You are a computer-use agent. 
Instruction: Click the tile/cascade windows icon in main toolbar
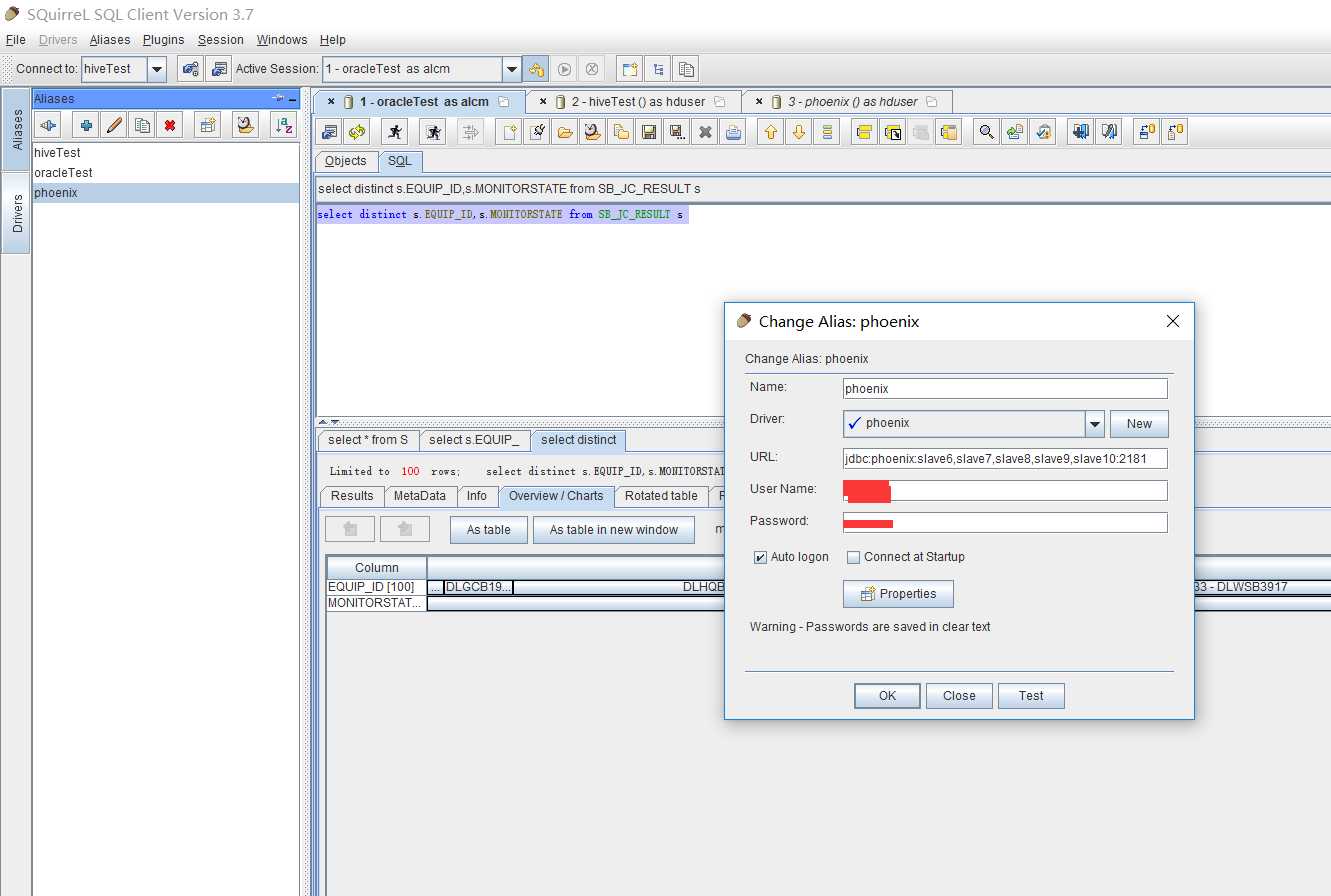[686, 69]
